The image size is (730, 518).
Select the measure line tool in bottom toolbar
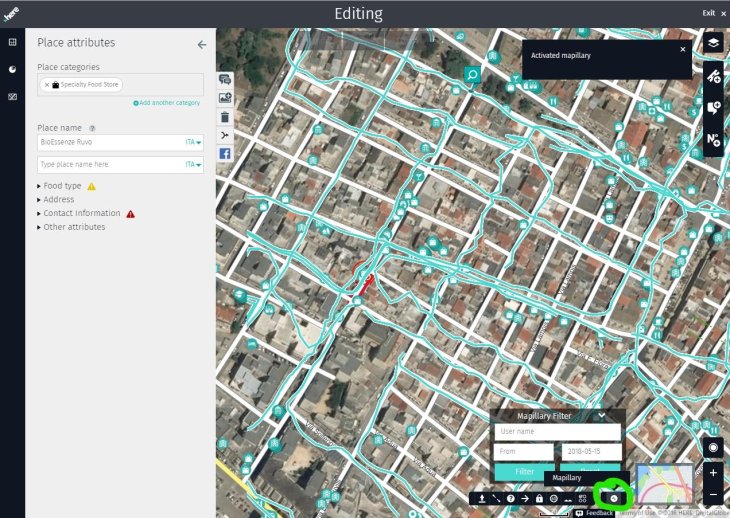(x=496, y=498)
